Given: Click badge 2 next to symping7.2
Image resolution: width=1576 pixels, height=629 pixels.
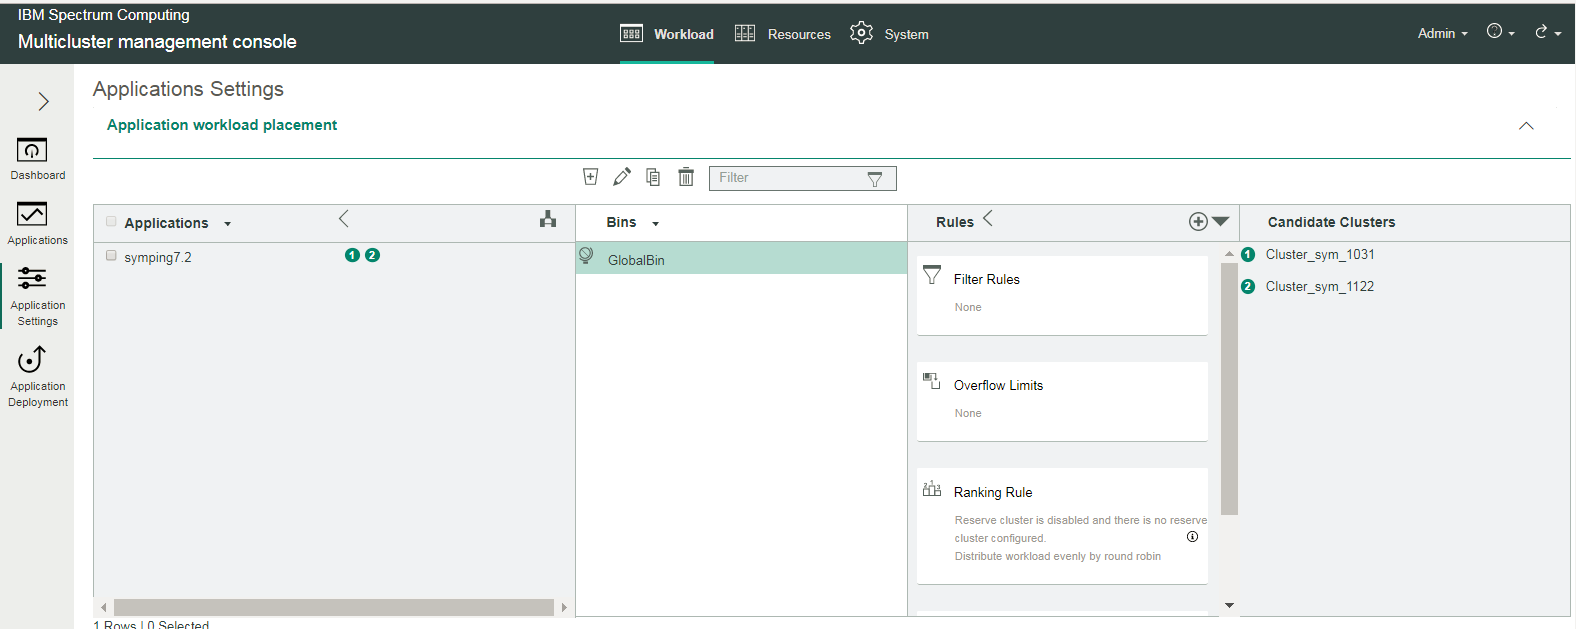Looking at the screenshot, I should coord(372,255).
